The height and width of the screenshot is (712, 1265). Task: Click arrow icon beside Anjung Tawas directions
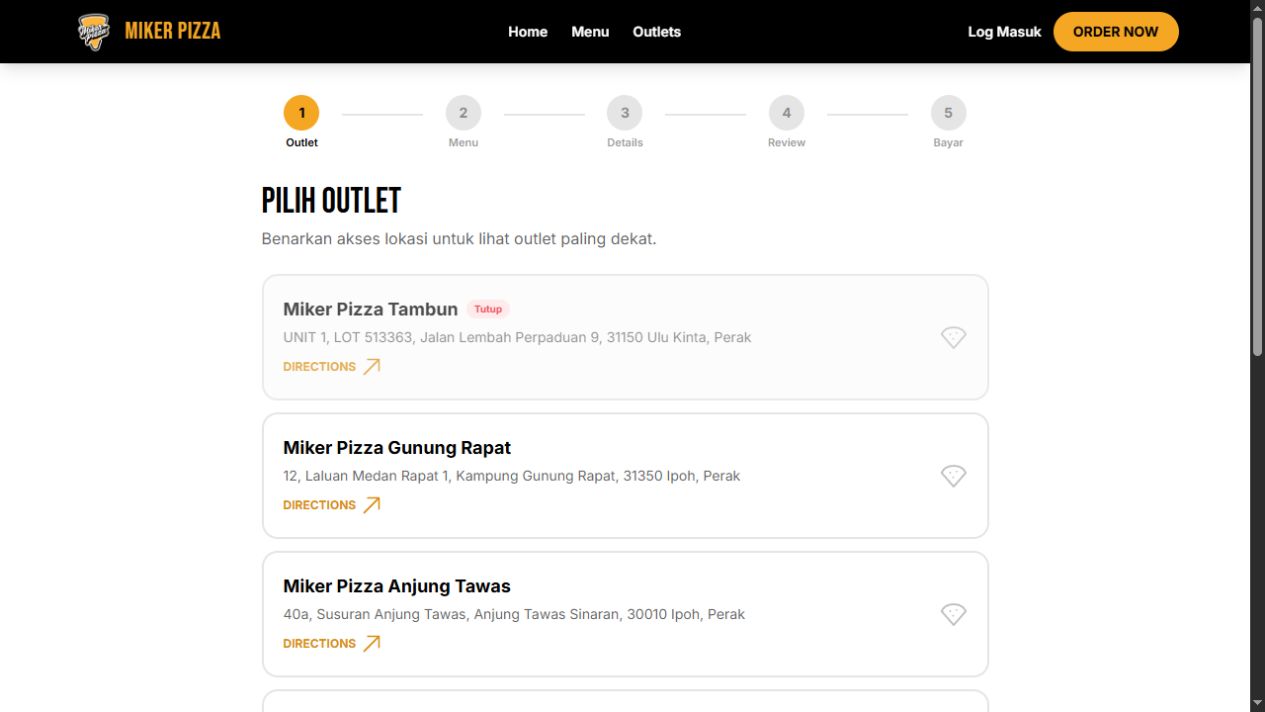click(x=372, y=643)
